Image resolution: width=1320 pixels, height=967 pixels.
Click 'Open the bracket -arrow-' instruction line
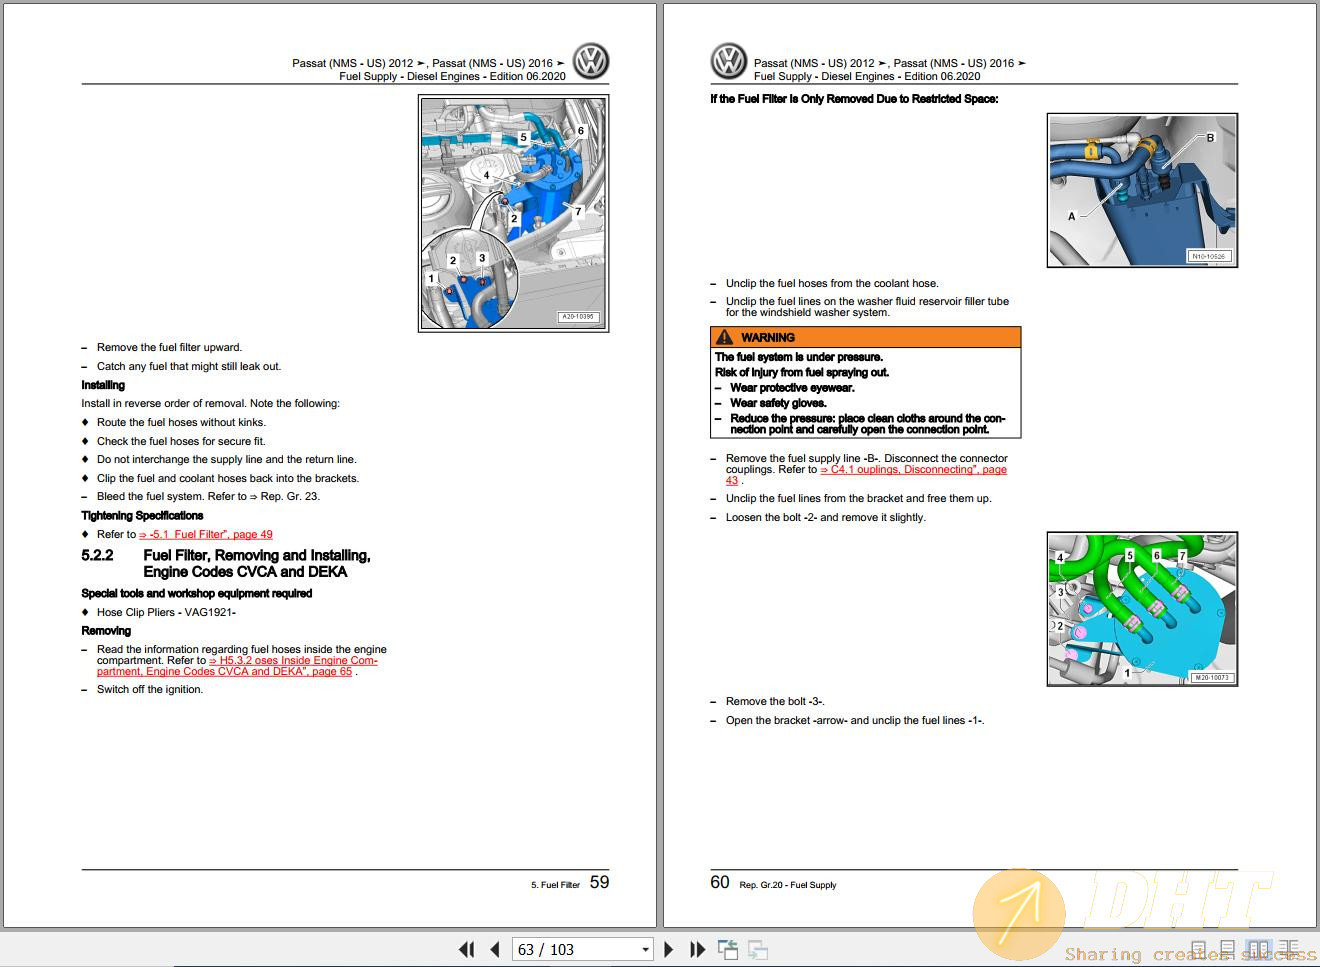[x=855, y=720]
